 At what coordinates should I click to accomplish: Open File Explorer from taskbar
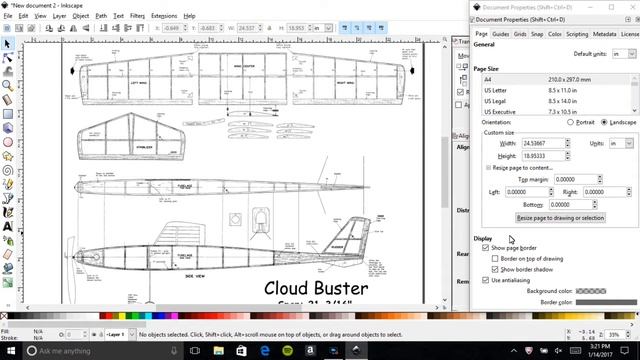218,351
